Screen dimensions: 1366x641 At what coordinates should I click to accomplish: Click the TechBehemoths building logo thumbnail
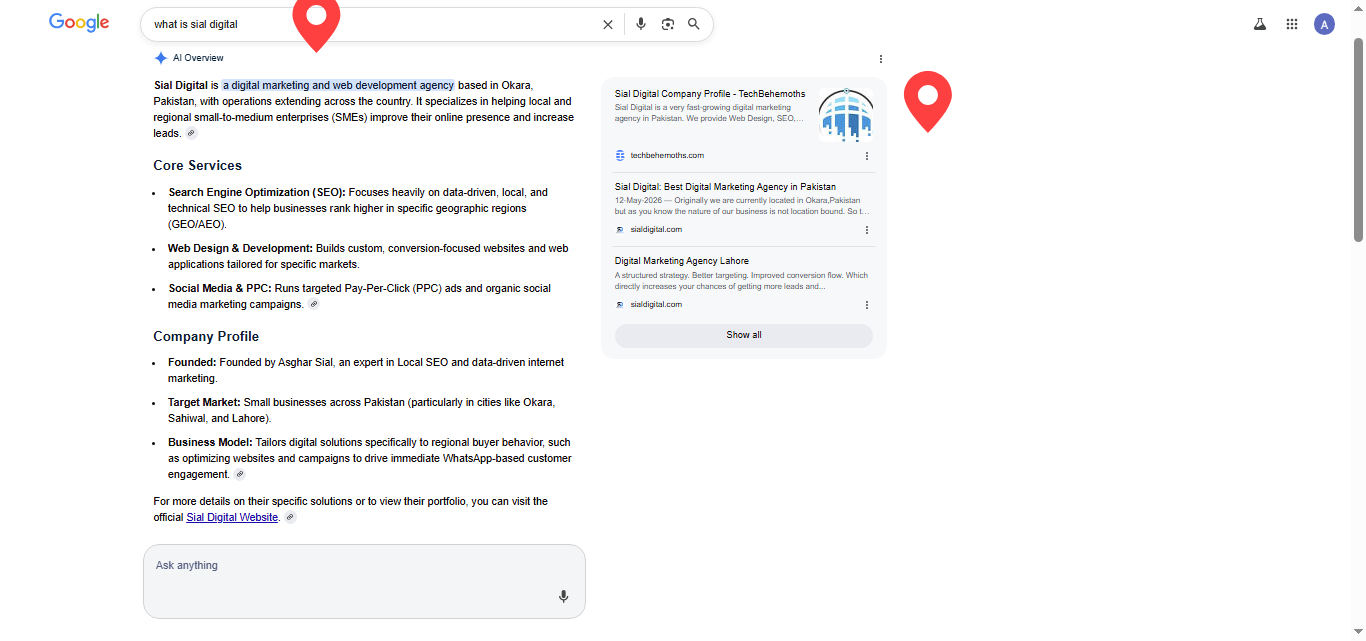(x=845, y=114)
